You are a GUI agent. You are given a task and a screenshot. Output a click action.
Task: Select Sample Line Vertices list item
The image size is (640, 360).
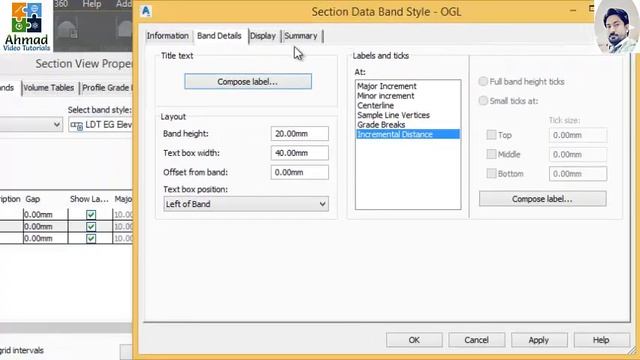tap(393, 115)
